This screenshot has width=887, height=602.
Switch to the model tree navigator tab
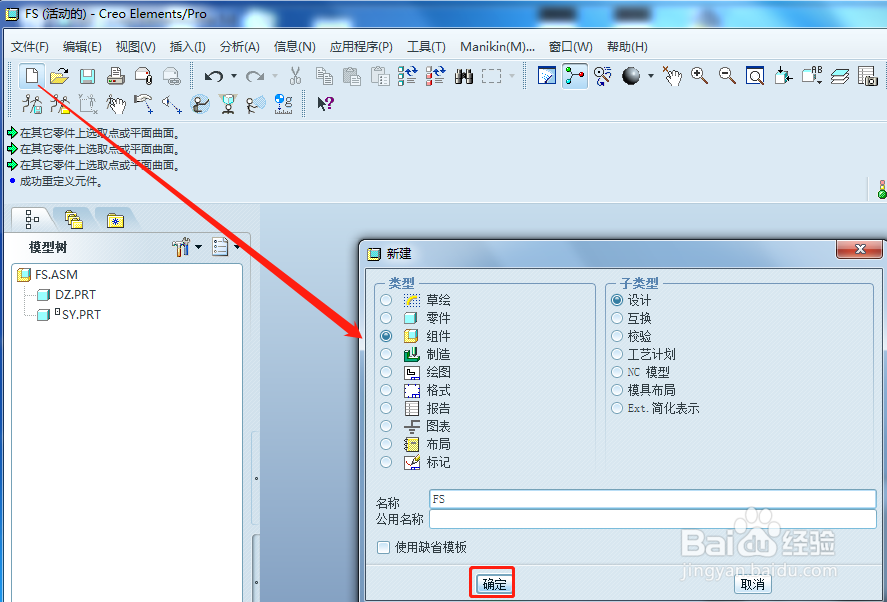(x=32, y=219)
